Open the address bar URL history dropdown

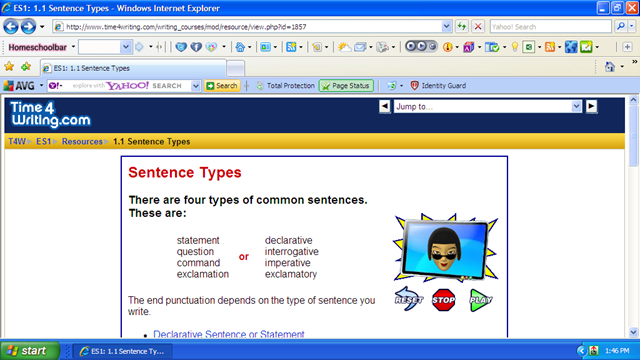(x=446, y=27)
